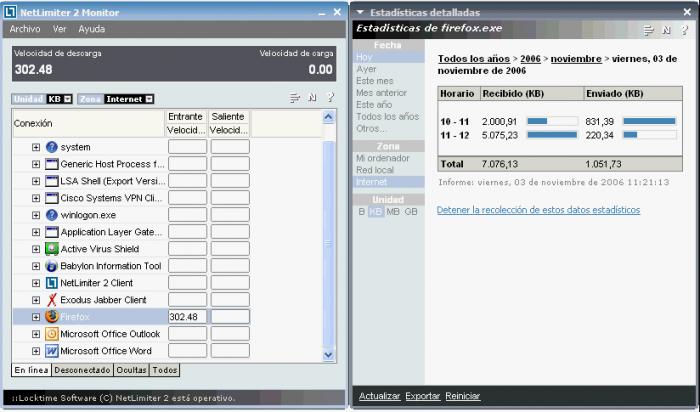The height and width of the screenshot is (412, 700).
Task: Click the Cisco Systems VPN Client icon
Action: pyautogui.click(x=52, y=198)
